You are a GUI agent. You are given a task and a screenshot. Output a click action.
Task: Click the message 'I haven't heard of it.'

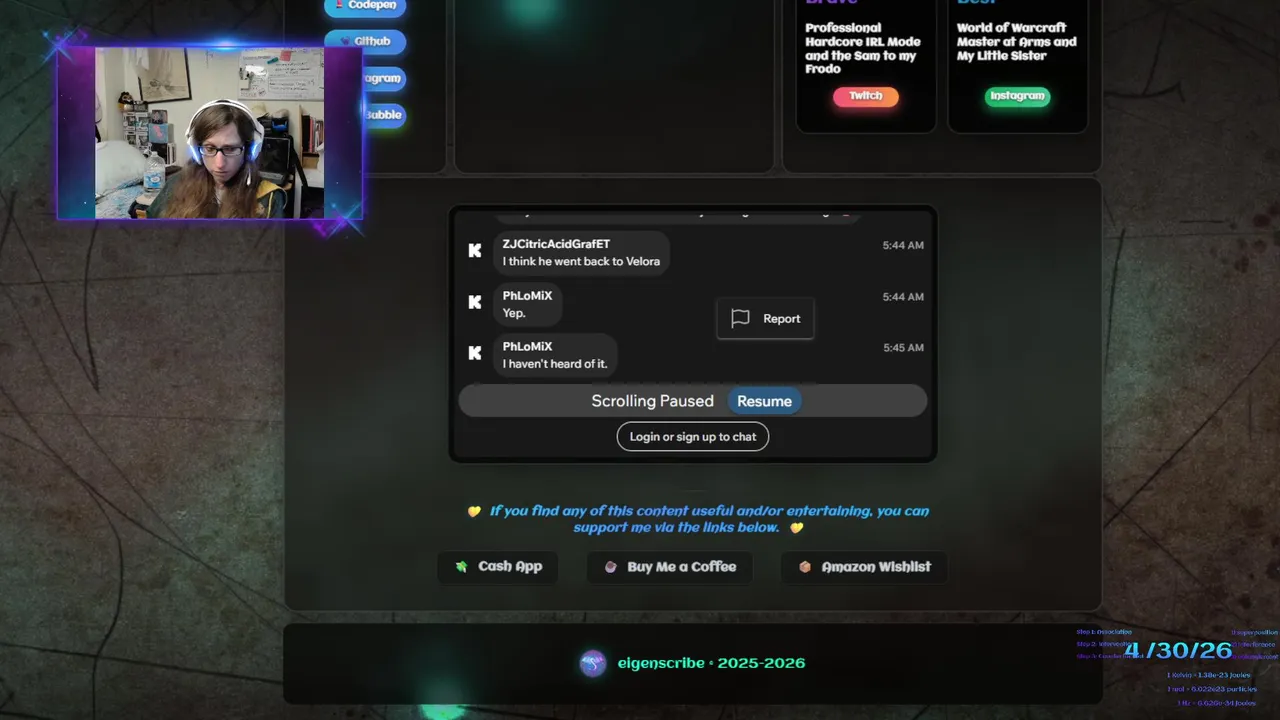555,364
